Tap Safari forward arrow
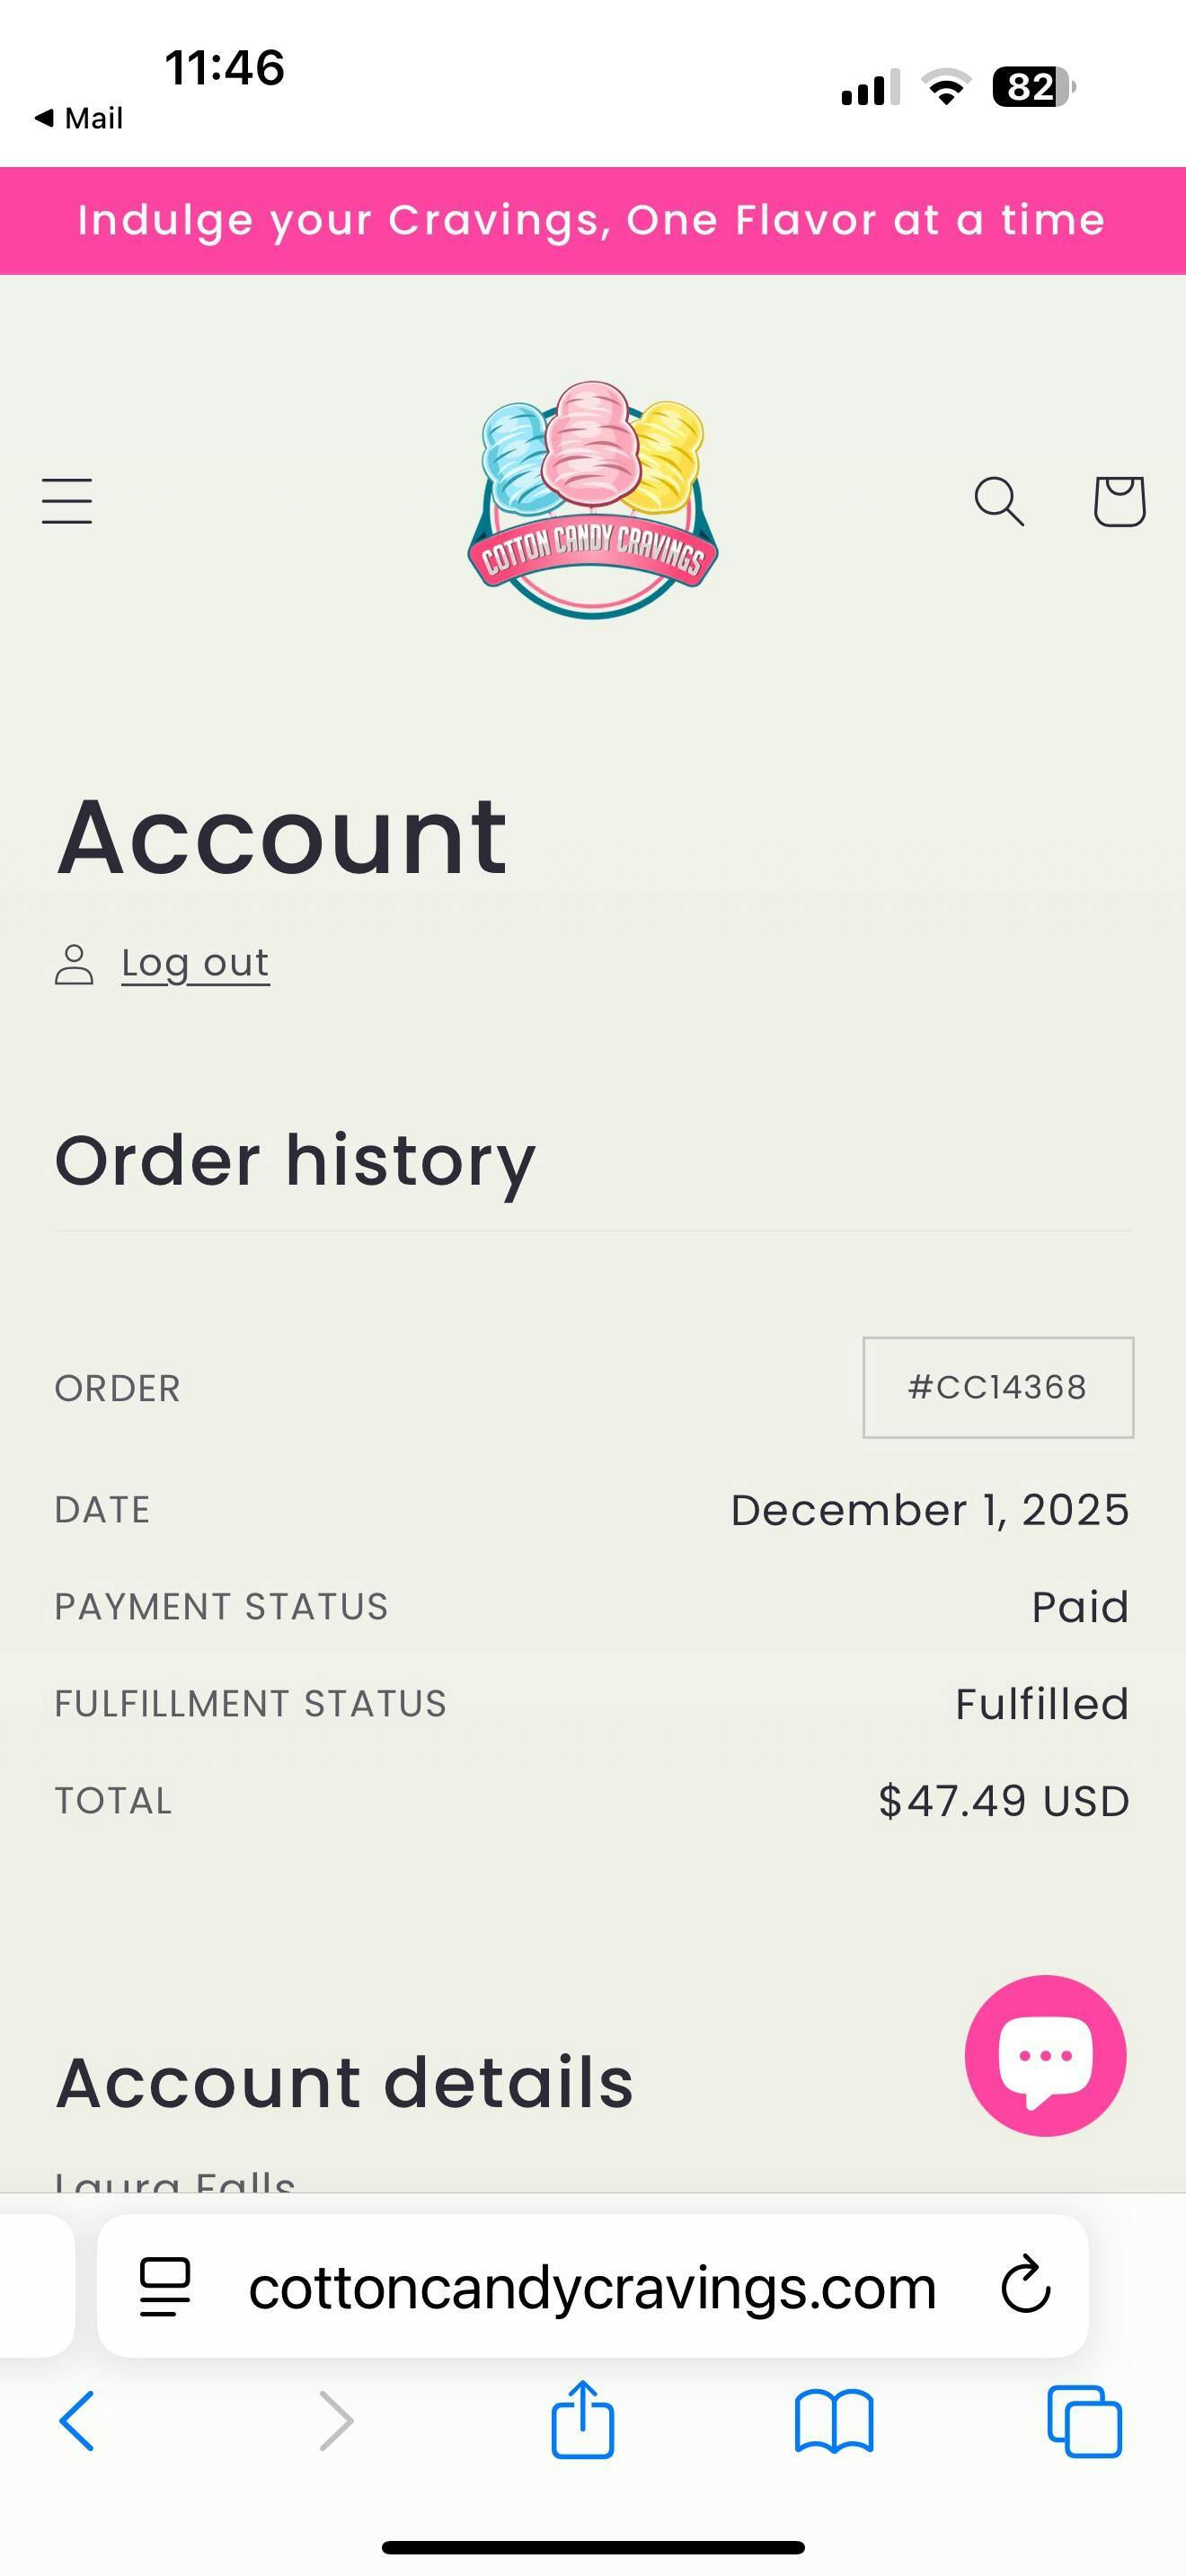 [335, 2421]
